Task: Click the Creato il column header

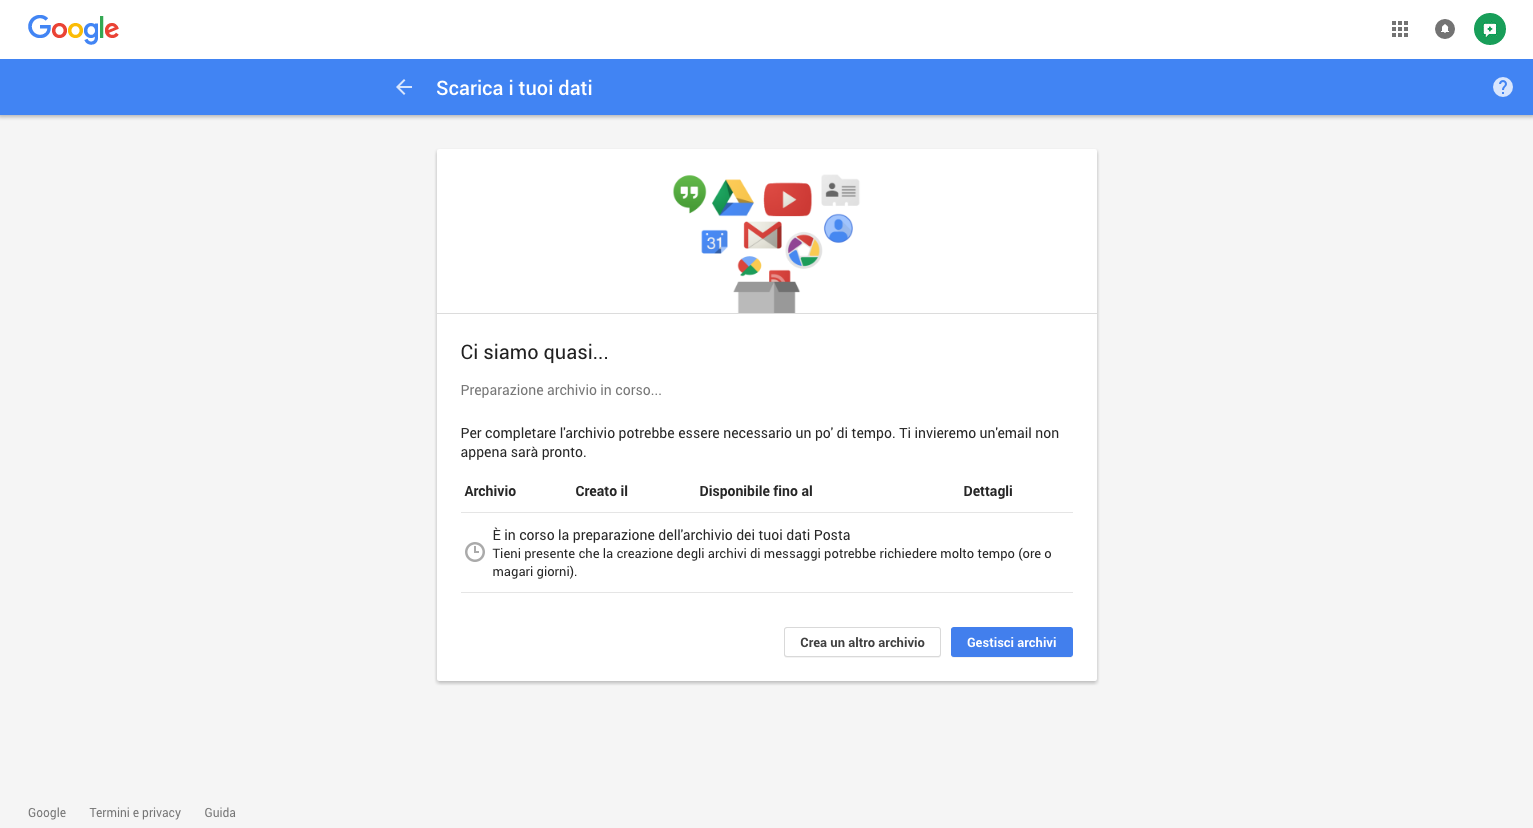Action: pyautogui.click(x=602, y=491)
